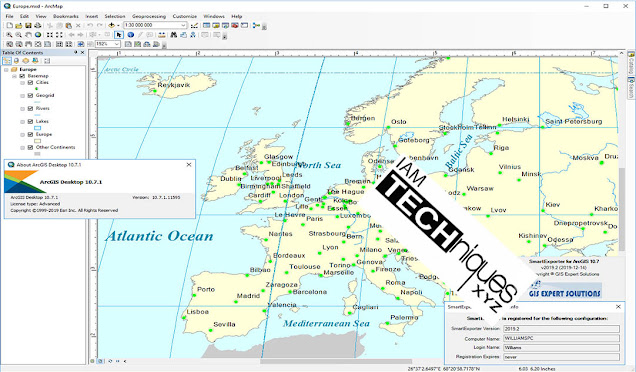Open the Print icon in toolbar
The width and height of the screenshot is (636, 372).
38,25
